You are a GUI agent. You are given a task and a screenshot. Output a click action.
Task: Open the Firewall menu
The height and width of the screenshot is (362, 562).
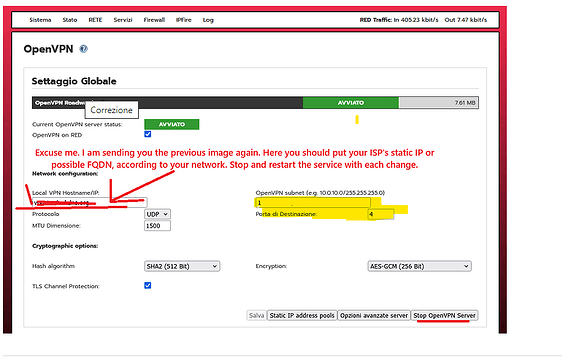coord(154,20)
